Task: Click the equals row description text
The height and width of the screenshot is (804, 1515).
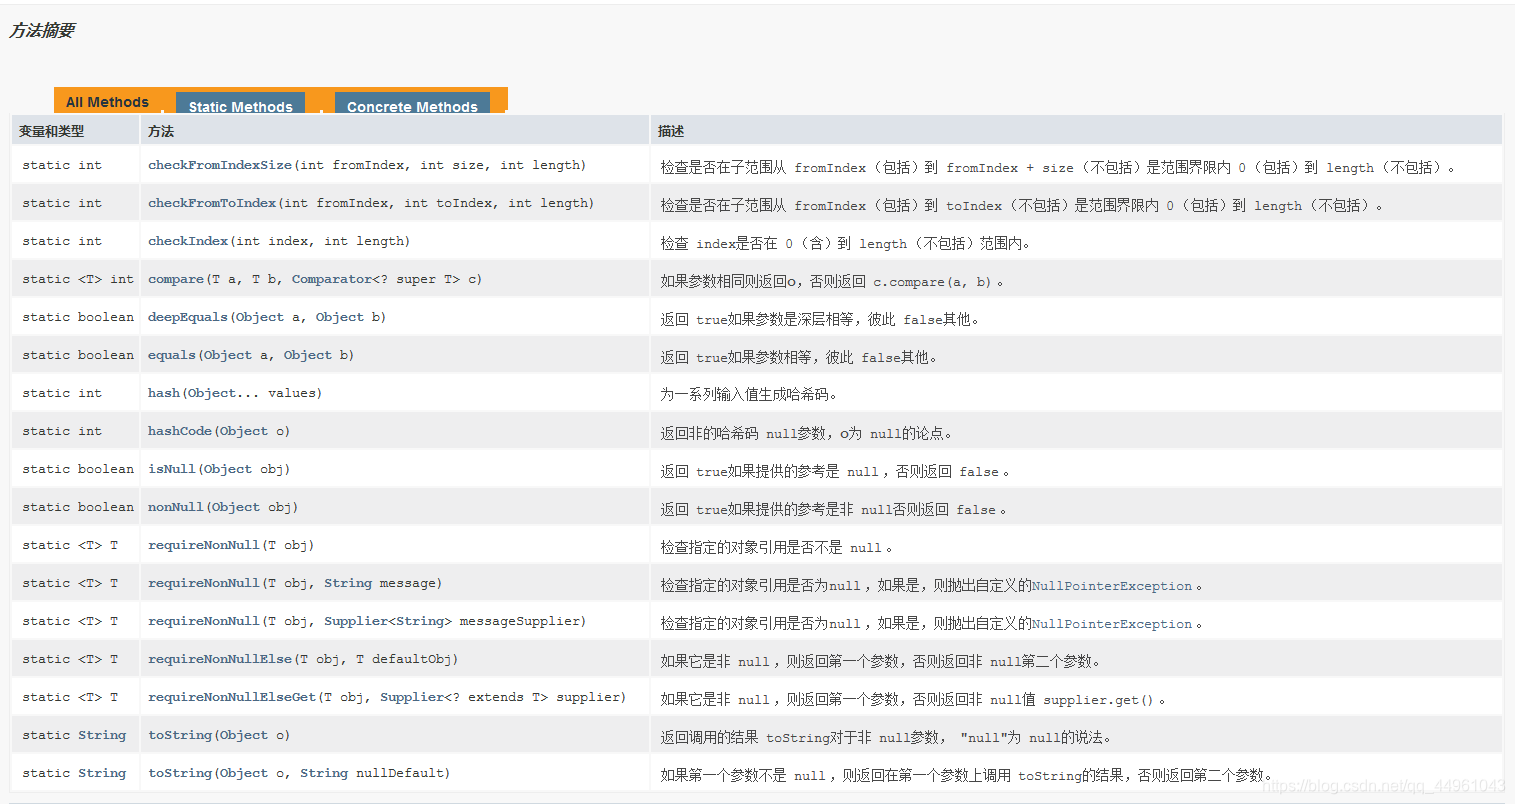Action: click(799, 357)
